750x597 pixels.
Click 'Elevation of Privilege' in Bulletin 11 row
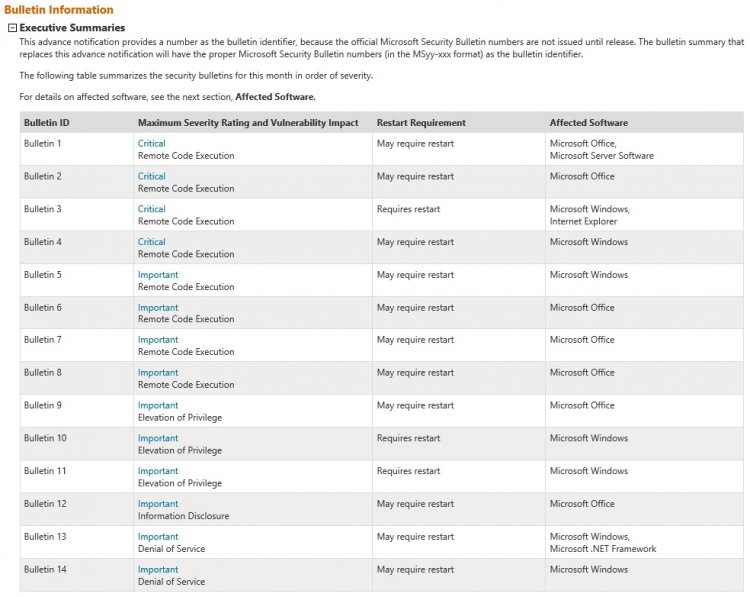pyautogui.click(x=180, y=484)
